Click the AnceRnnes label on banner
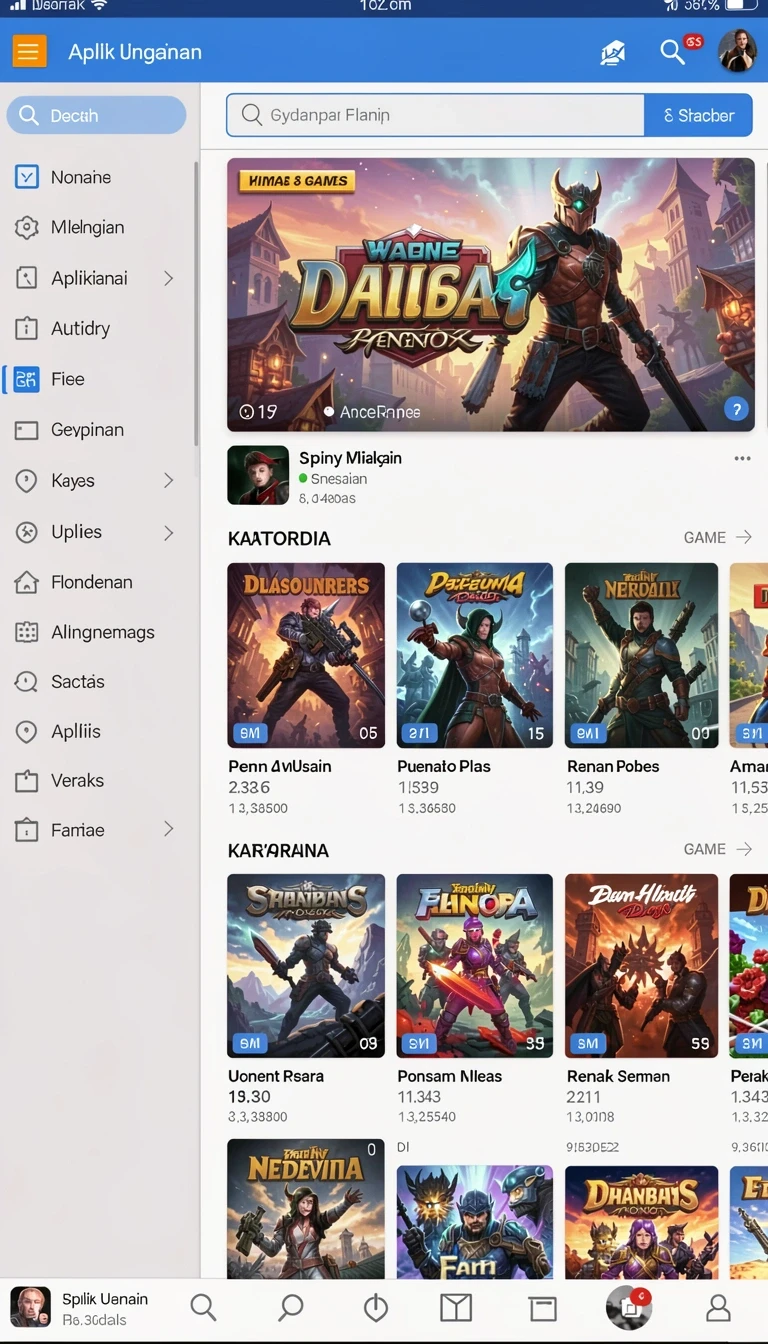Image resolution: width=768 pixels, height=1344 pixels. (380, 412)
